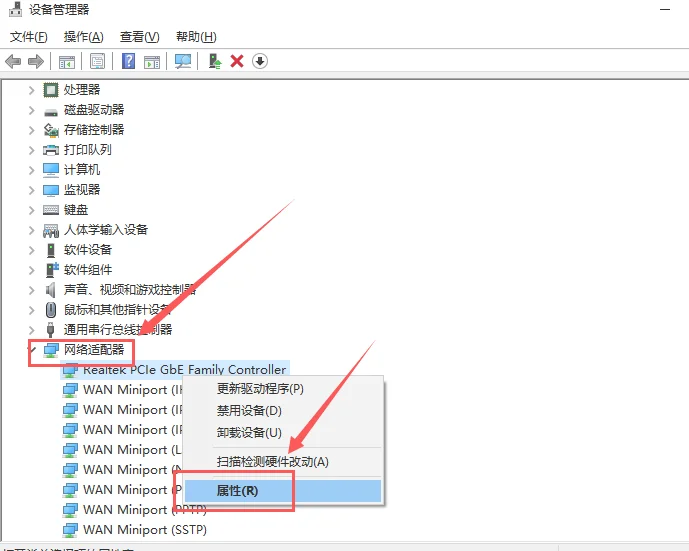Screen dimensions: 689x551
Task: Open the 帮助(H) menu
Action: tap(196, 37)
